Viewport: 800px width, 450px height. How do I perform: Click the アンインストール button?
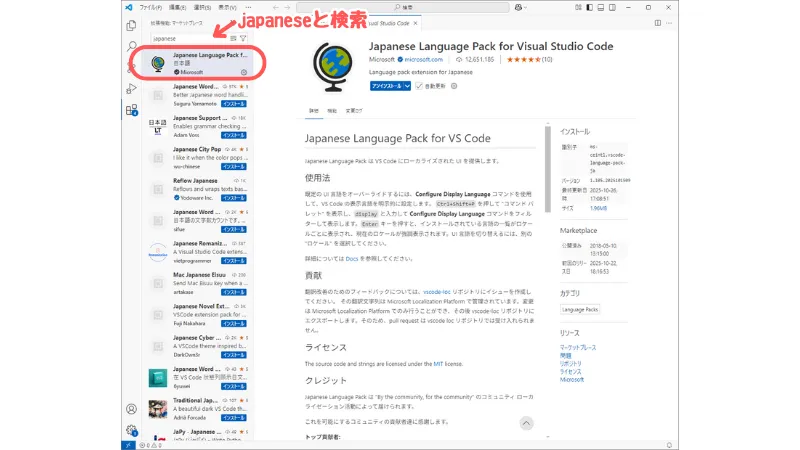pos(386,86)
